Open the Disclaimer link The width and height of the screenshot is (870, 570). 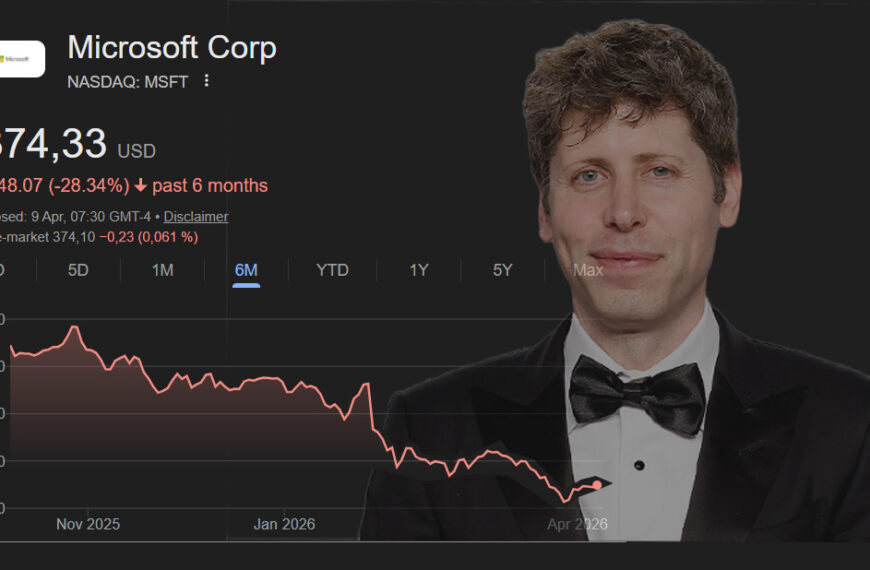(x=196, y=216)
